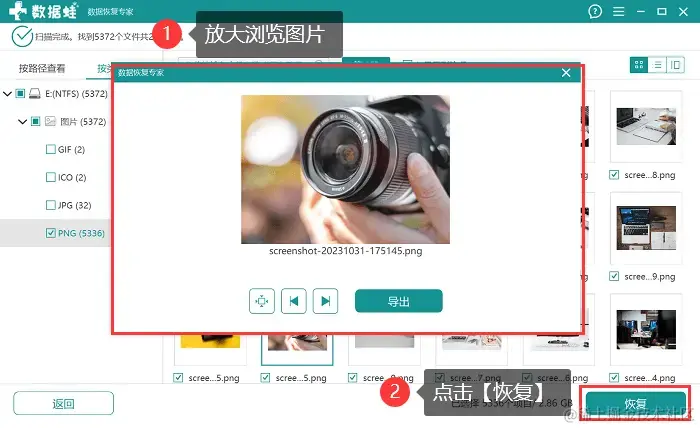Viewport: 700px width, 428px height.
Task: Select the scree...8.png thumbnail image
Action: click(x=646, y=126)
